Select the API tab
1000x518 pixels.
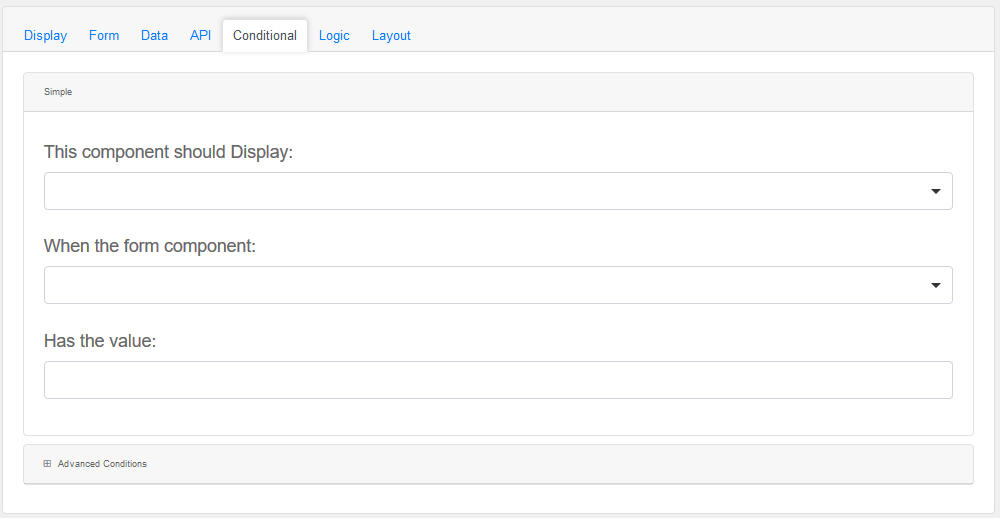[200, 35]
